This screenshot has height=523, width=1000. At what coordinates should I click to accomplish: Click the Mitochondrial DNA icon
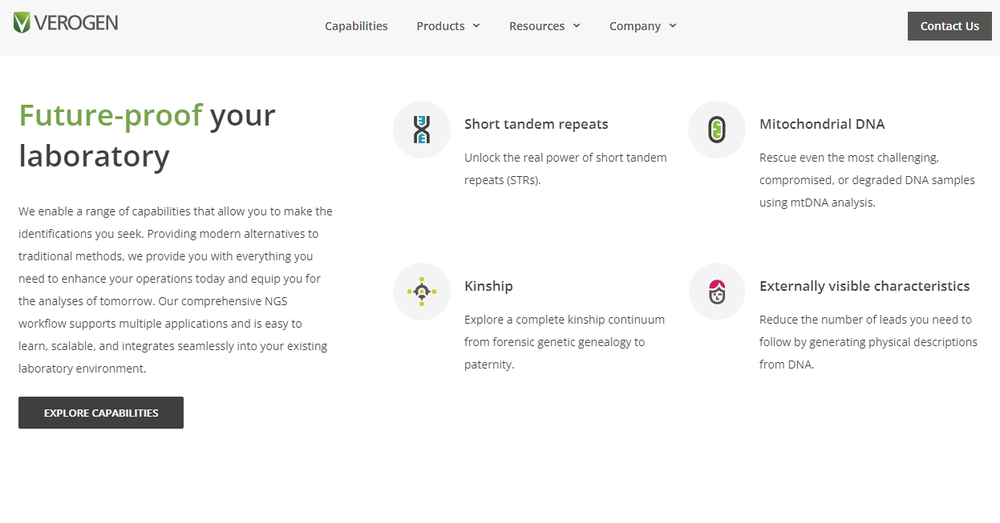717,130
